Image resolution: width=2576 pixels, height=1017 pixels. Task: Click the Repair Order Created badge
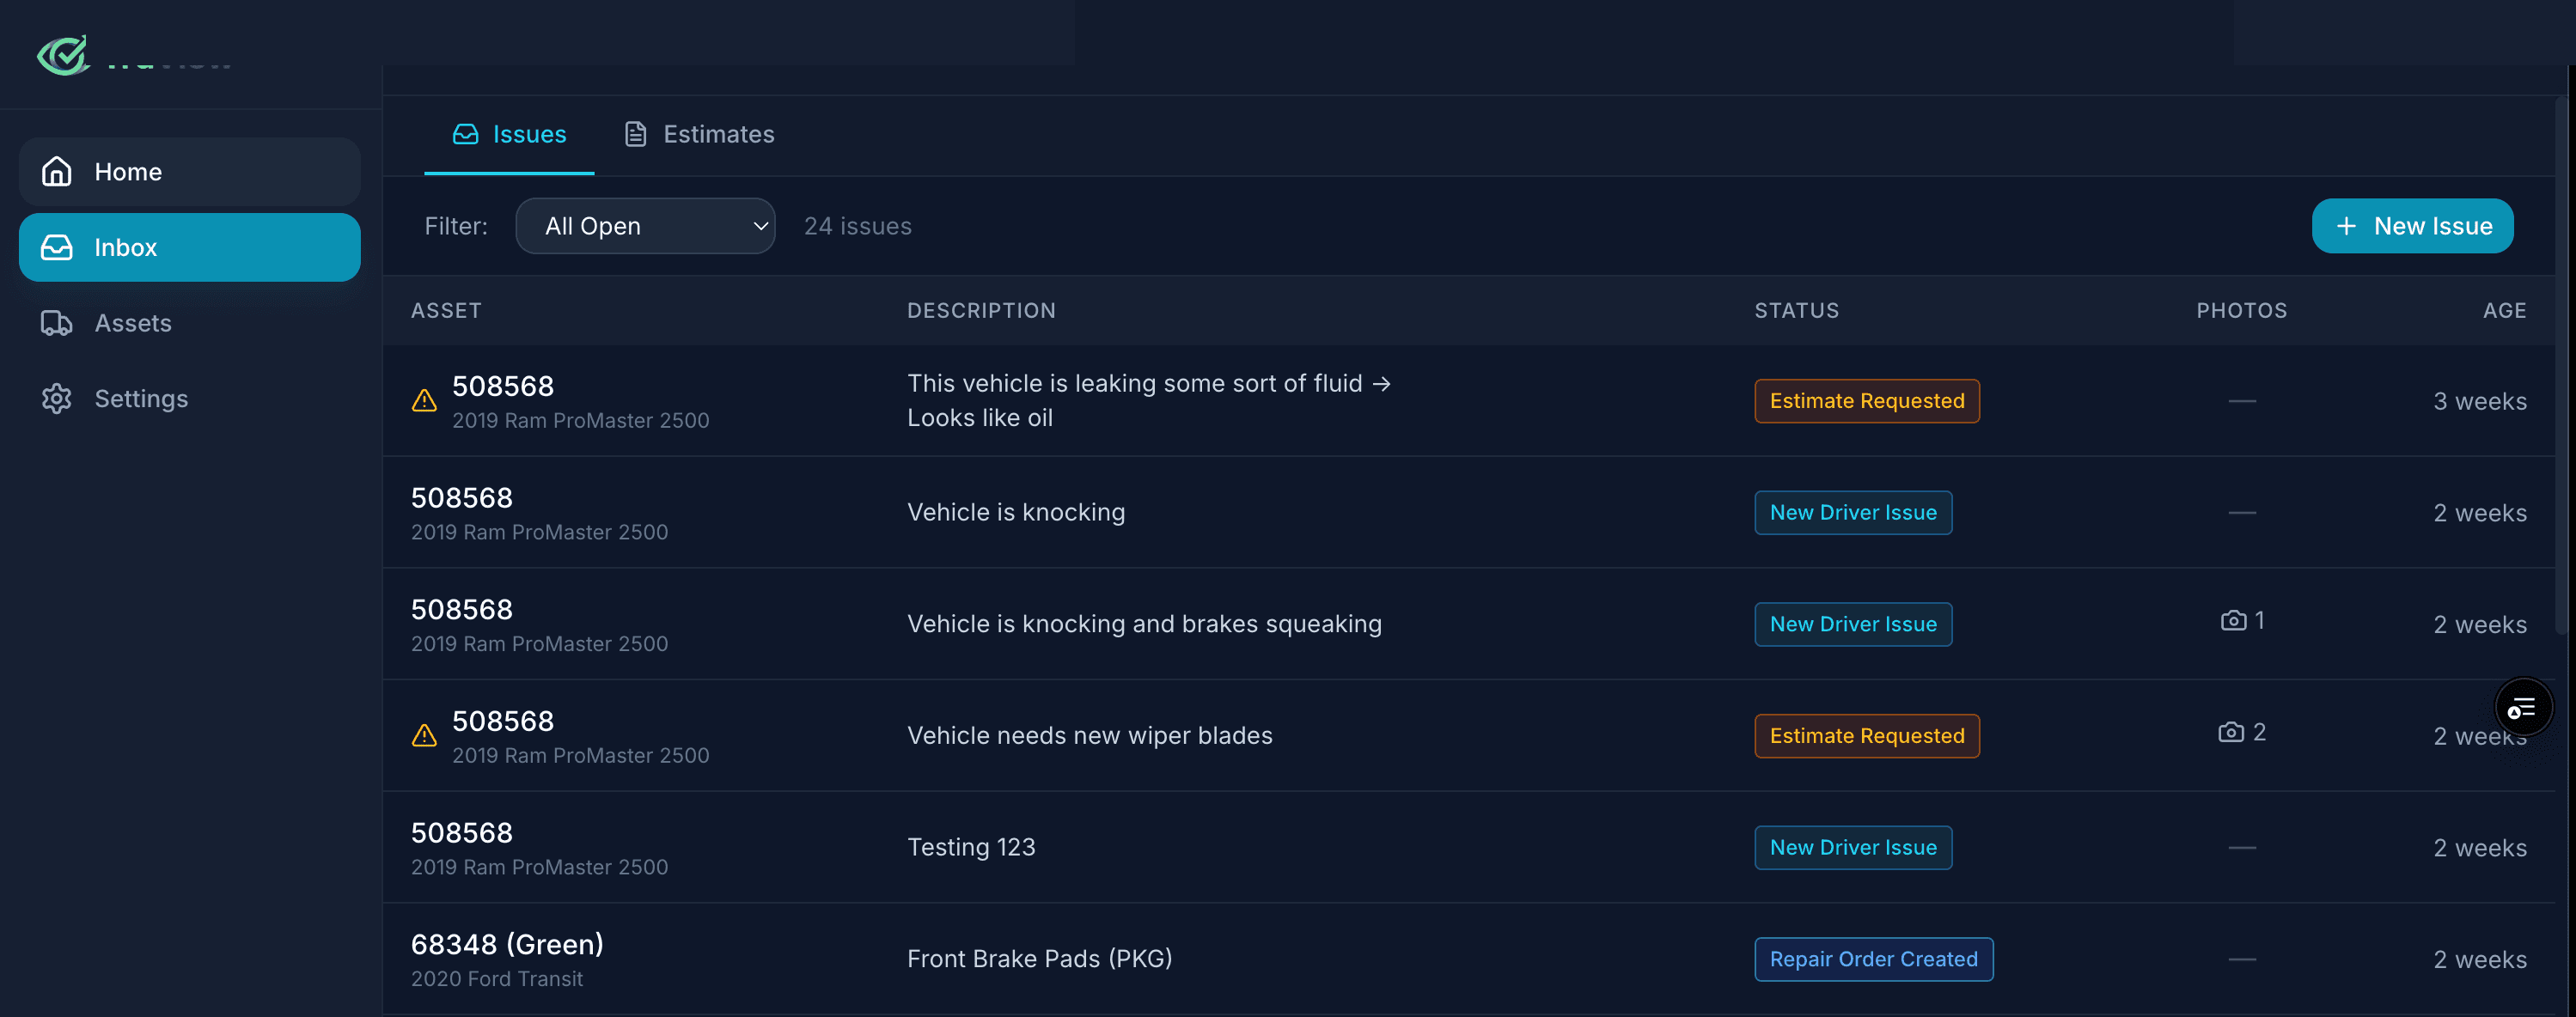(1874, 958)
